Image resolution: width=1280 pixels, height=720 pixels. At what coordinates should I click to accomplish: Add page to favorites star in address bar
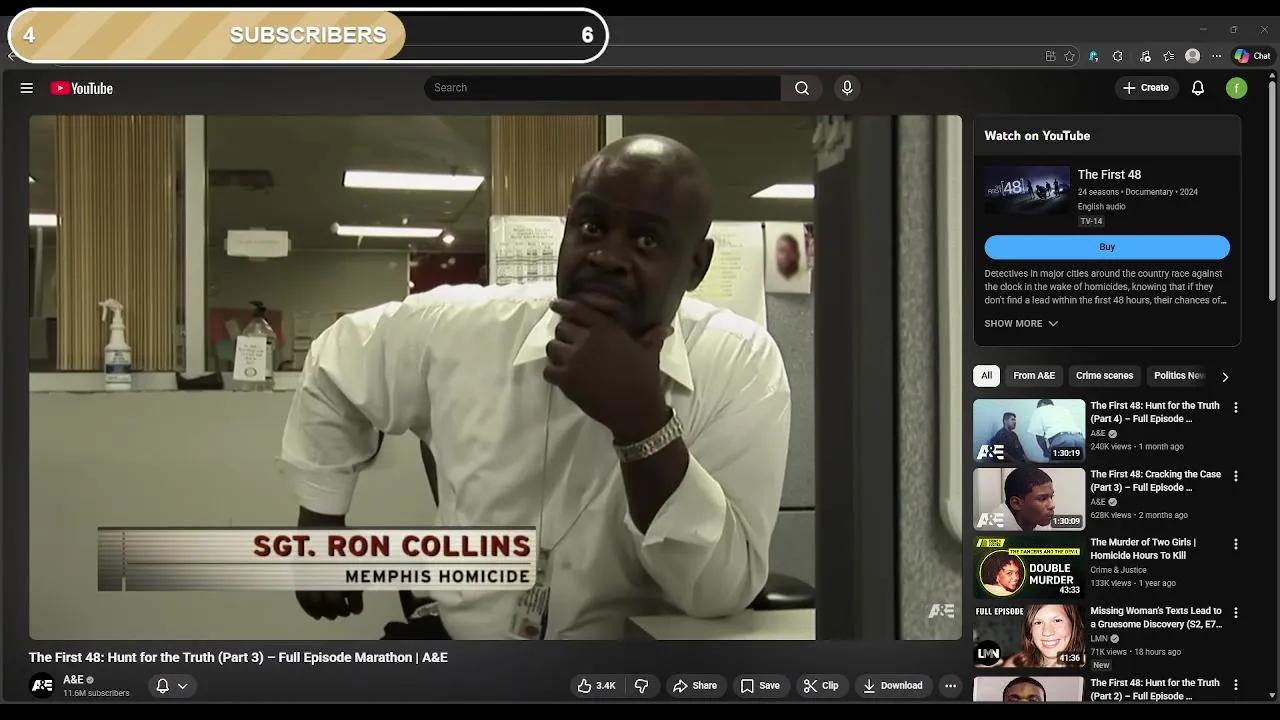1069,56
